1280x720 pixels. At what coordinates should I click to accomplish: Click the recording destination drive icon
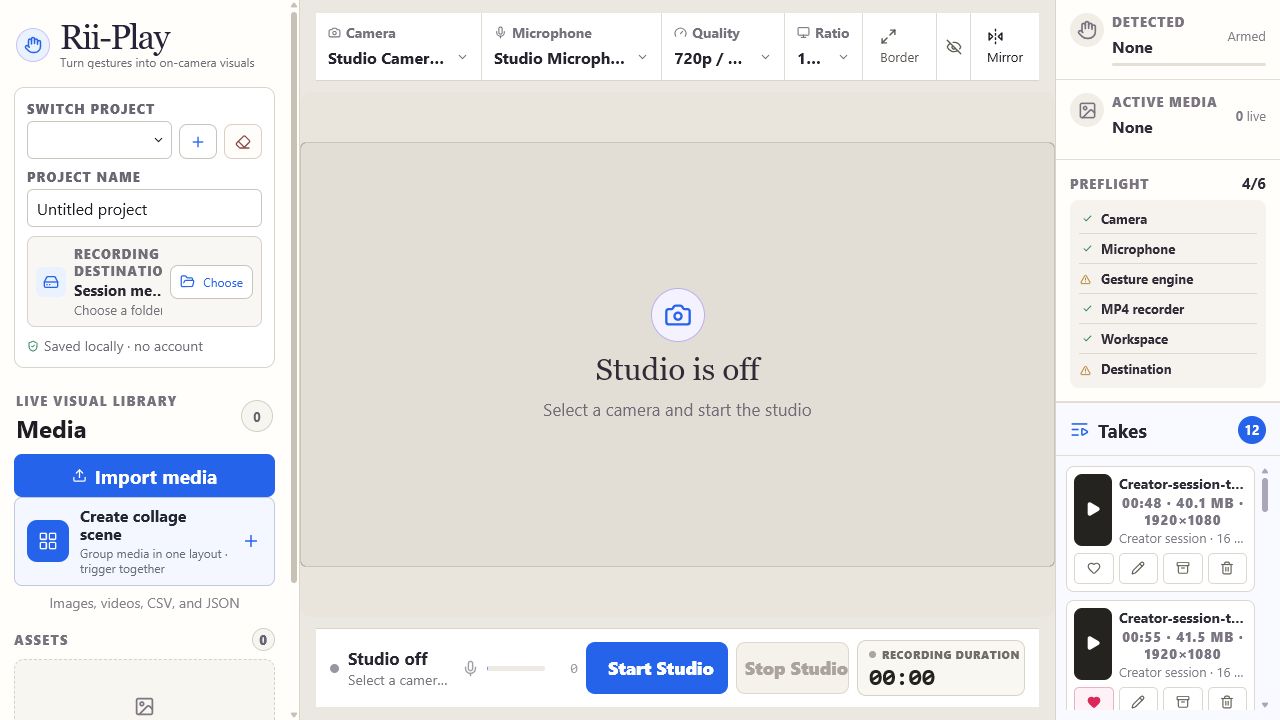click(51, 282)
